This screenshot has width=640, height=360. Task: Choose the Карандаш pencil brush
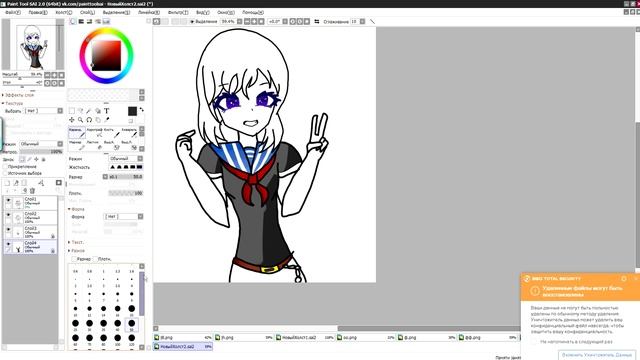pos(77,132)
